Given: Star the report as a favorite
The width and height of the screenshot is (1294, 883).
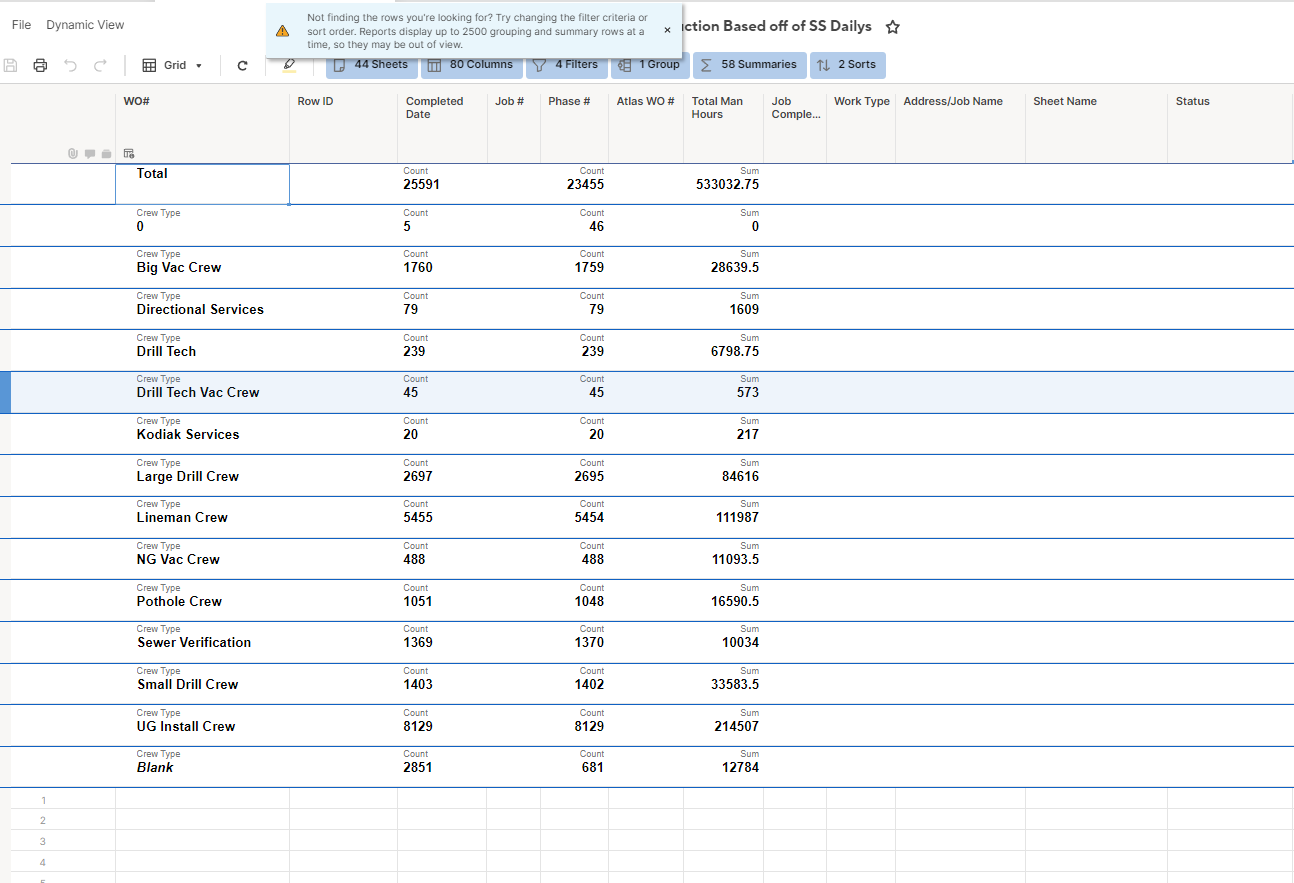Looking at the screenshot, I should click(x=893, y=27).
